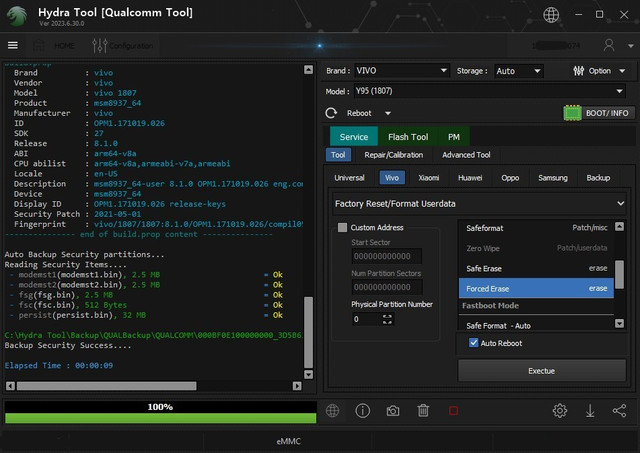Select Safeformat Patch/misc option

tap(536, 228)
